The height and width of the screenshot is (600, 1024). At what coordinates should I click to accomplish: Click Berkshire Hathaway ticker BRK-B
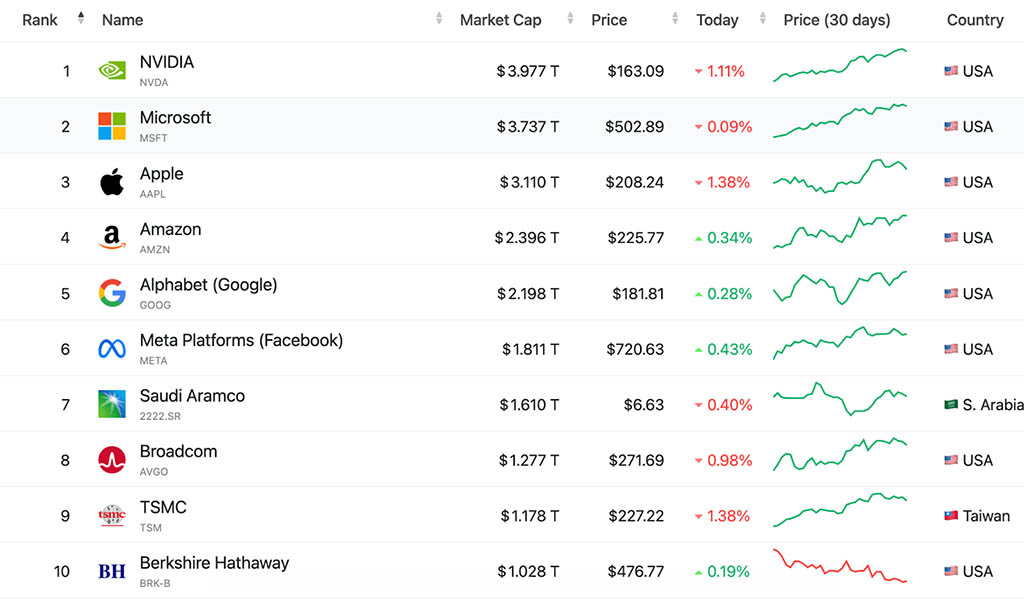pos(155,583)
